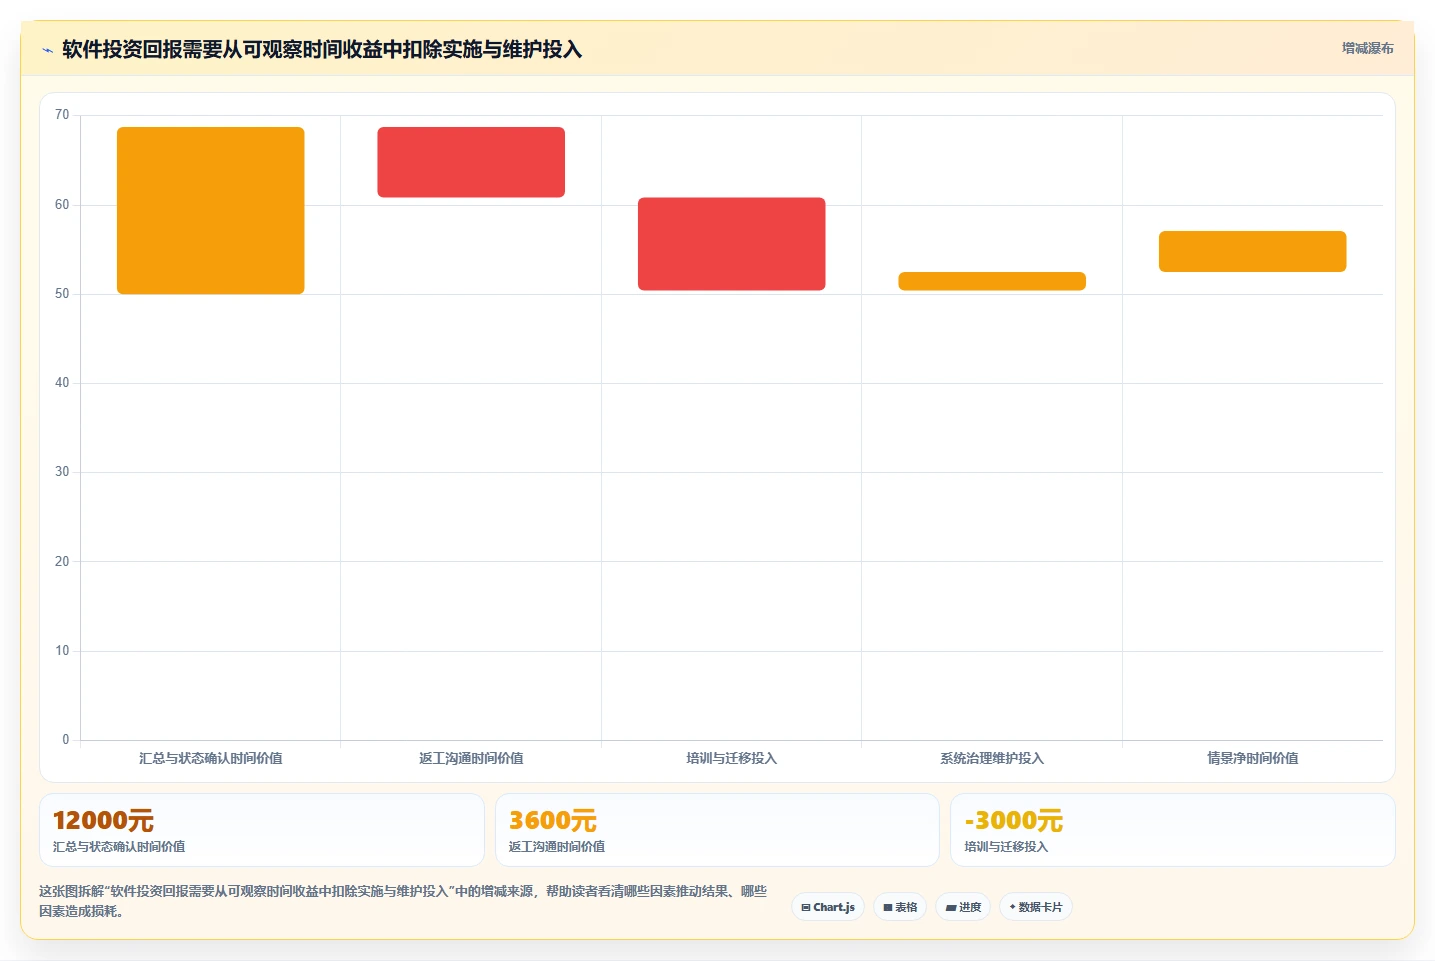Click the y-axis value 0
The width and height of the screenshot is (1435, 961).
(x=66, y=740)
